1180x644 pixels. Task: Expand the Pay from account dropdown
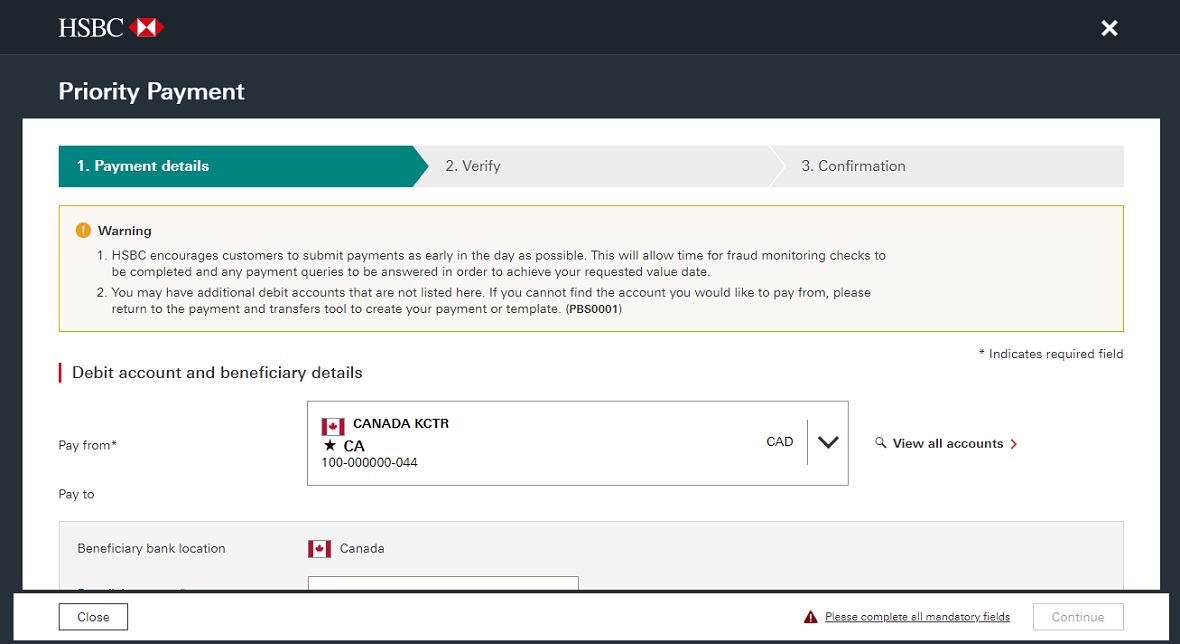(x=828, y=442)
